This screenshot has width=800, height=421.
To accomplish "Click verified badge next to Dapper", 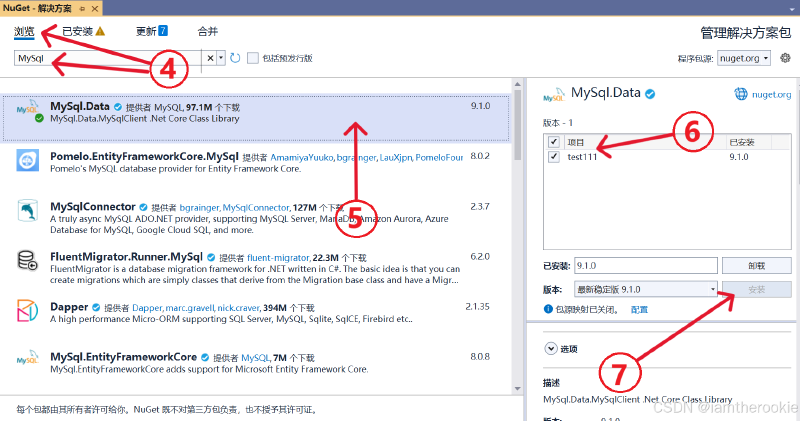I will point(96,307).
